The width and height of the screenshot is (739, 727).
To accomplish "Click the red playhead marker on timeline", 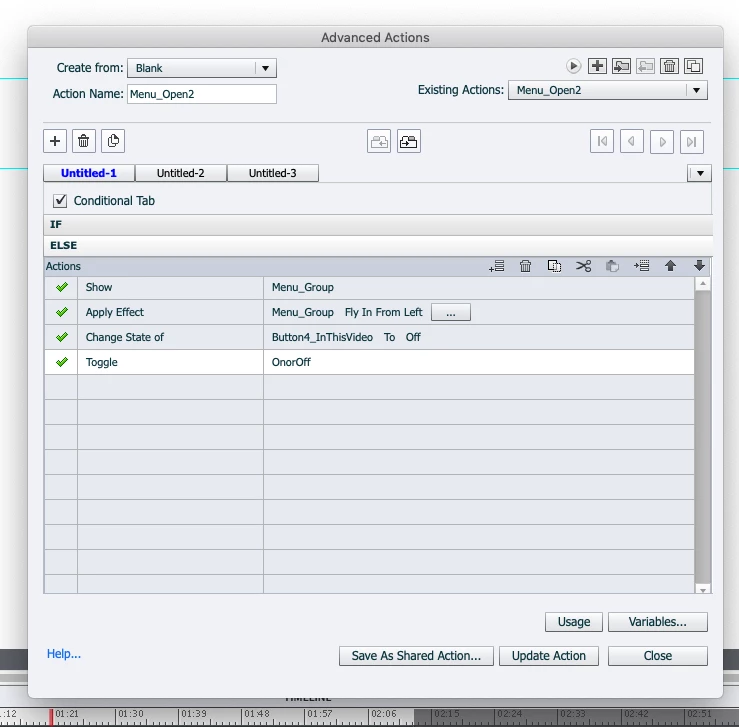I will 51,717.
